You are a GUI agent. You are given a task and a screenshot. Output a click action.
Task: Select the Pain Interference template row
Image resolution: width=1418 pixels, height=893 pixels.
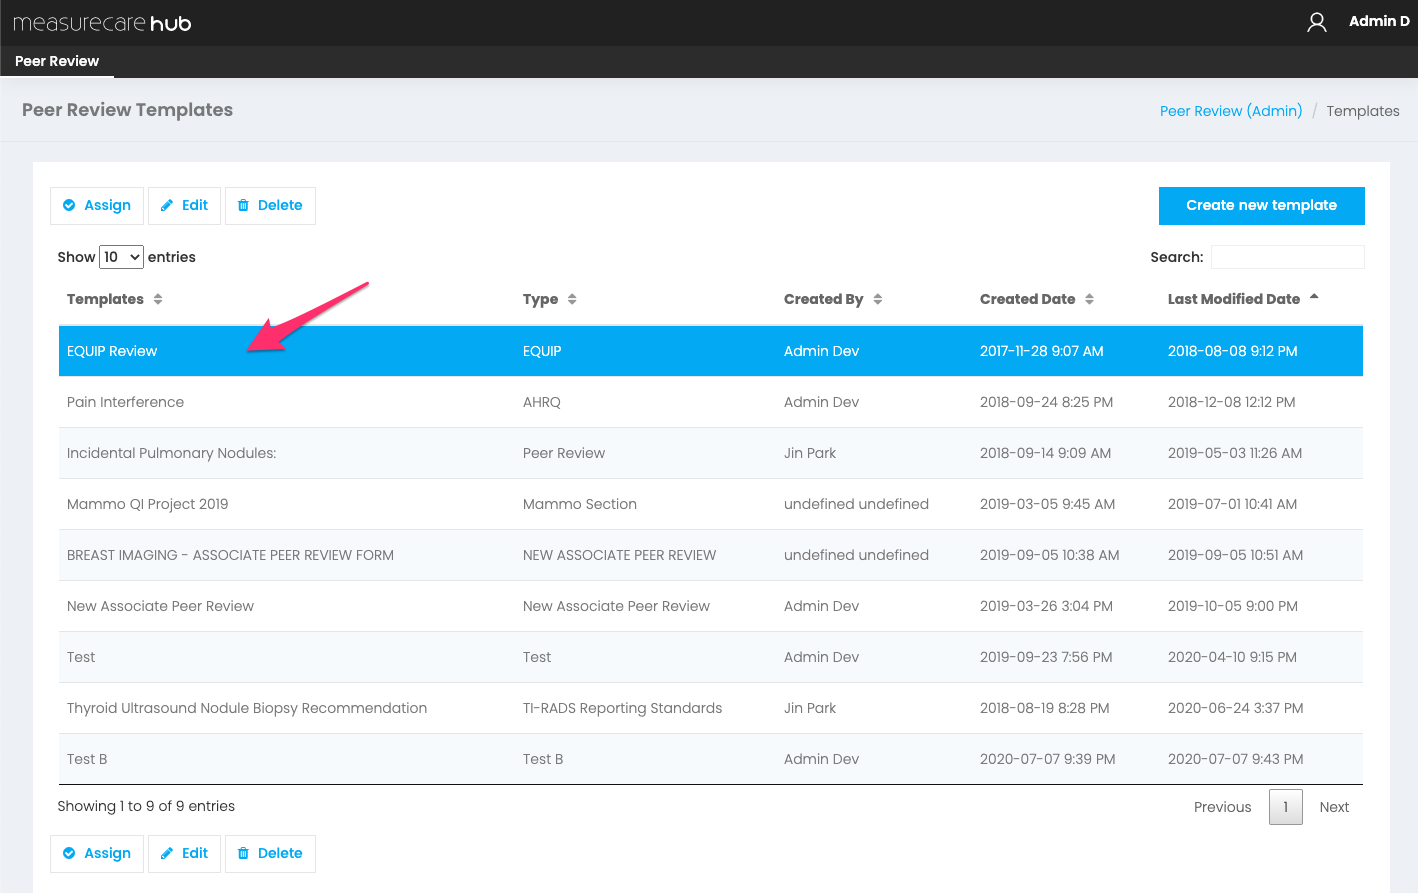point(711,402)
